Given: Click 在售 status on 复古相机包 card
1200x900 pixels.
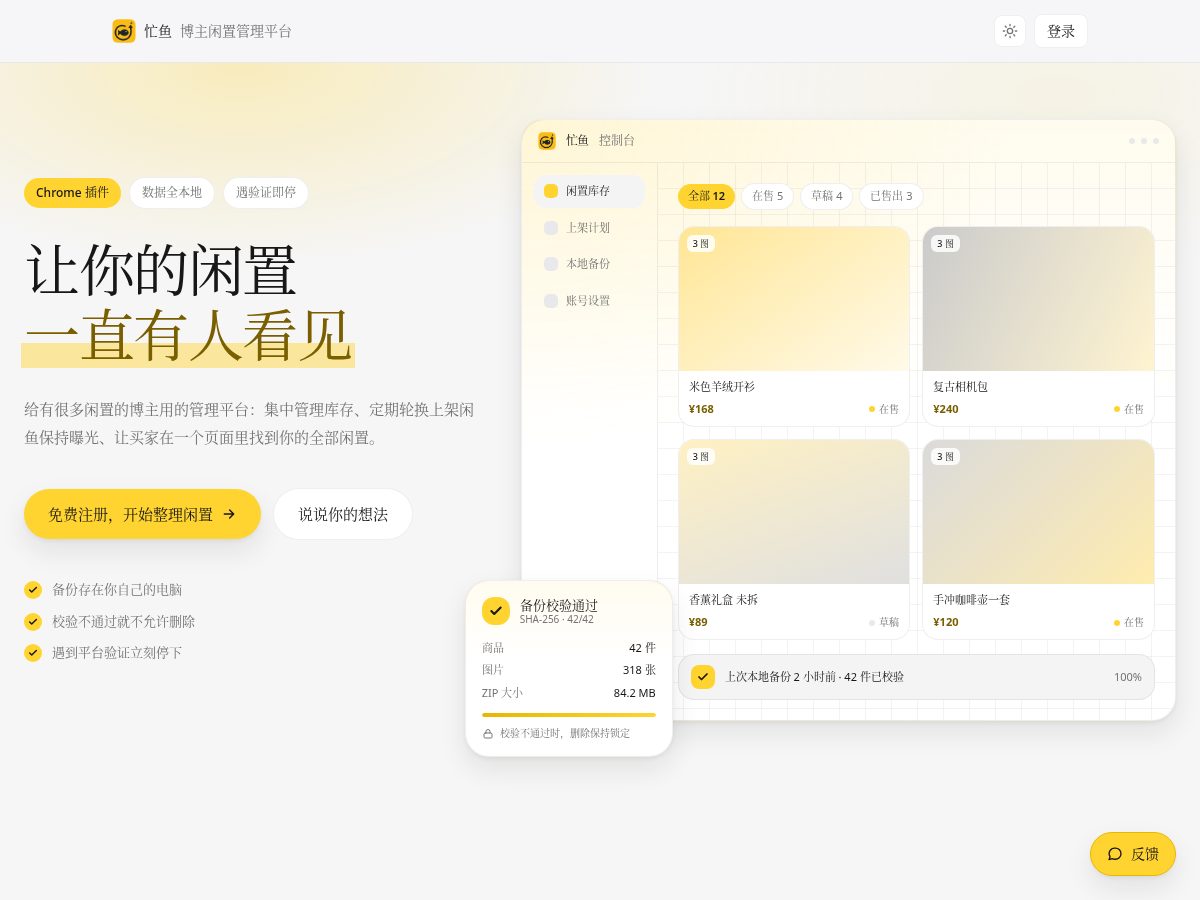Looking at the screenshot, I should pyautogui.click(x=1129, y=409).
